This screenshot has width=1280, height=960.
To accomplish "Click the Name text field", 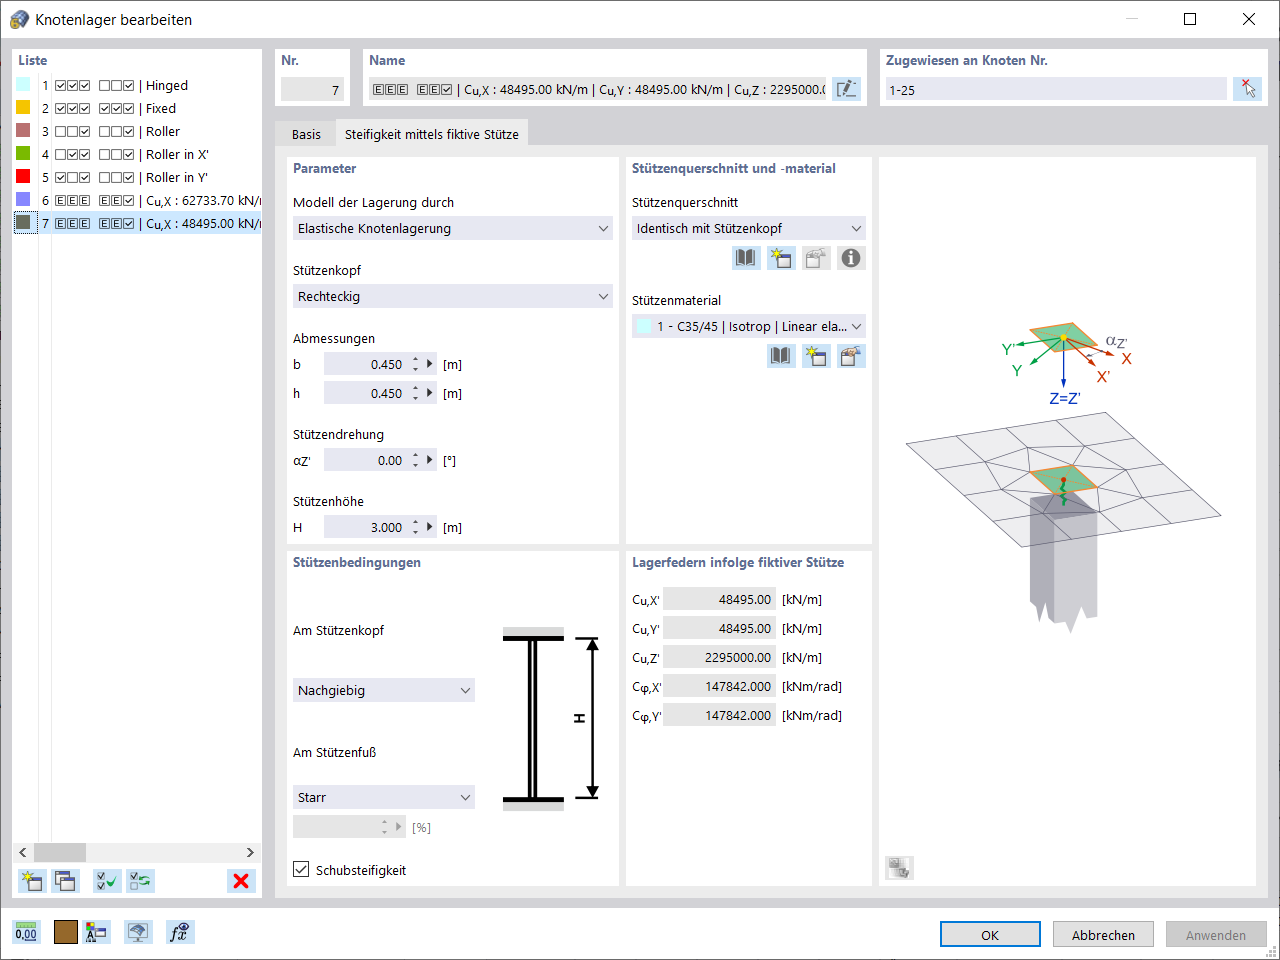I will [598, 89].
